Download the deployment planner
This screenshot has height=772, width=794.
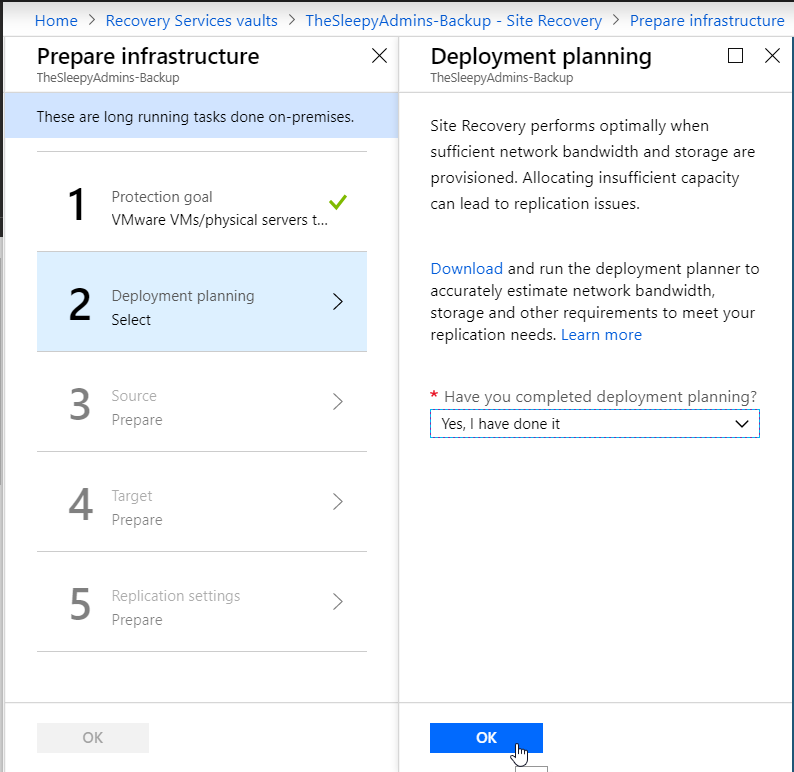tap(466, 268)
